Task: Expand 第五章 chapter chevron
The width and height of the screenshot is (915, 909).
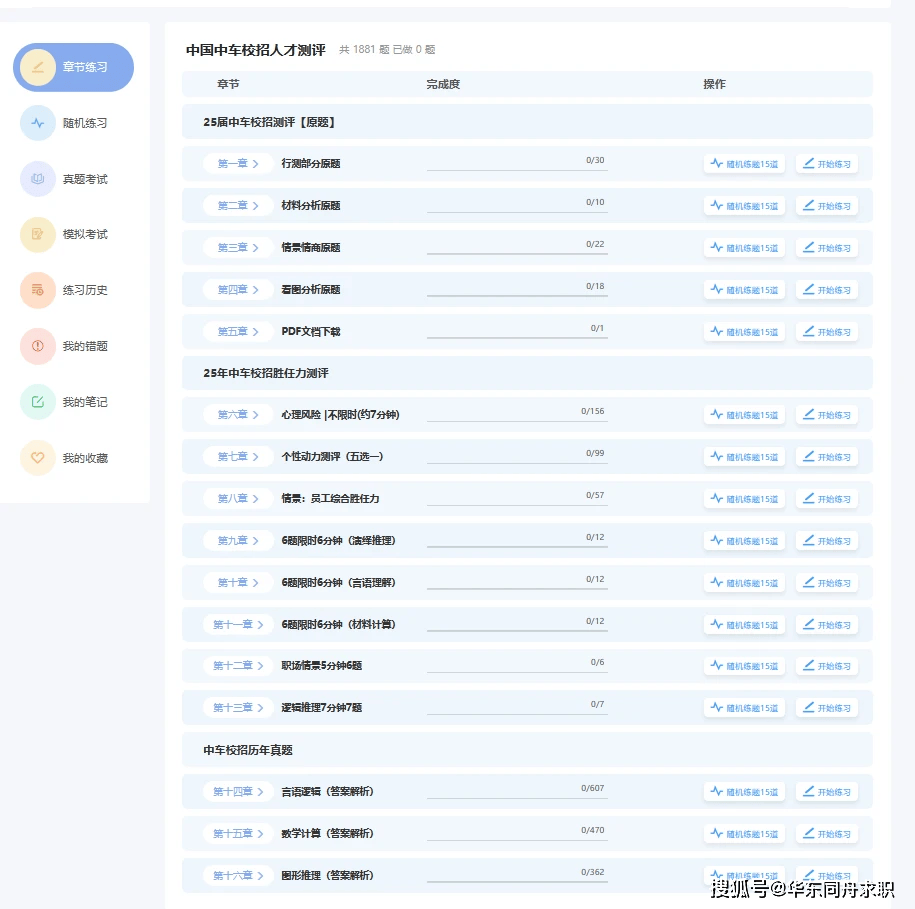Action: (x=256, y=332)
